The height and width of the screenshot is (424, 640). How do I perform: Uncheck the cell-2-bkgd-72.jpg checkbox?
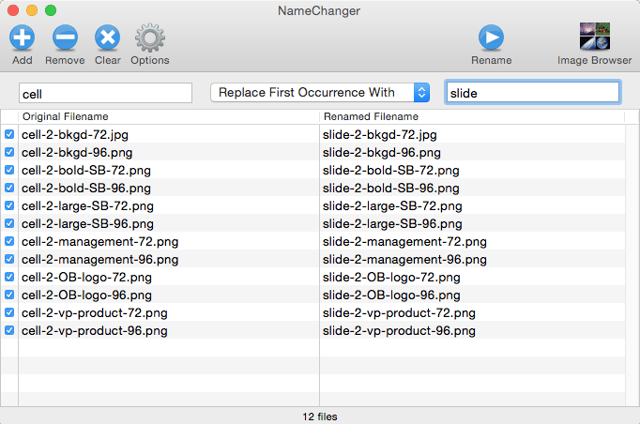point(9,134)
